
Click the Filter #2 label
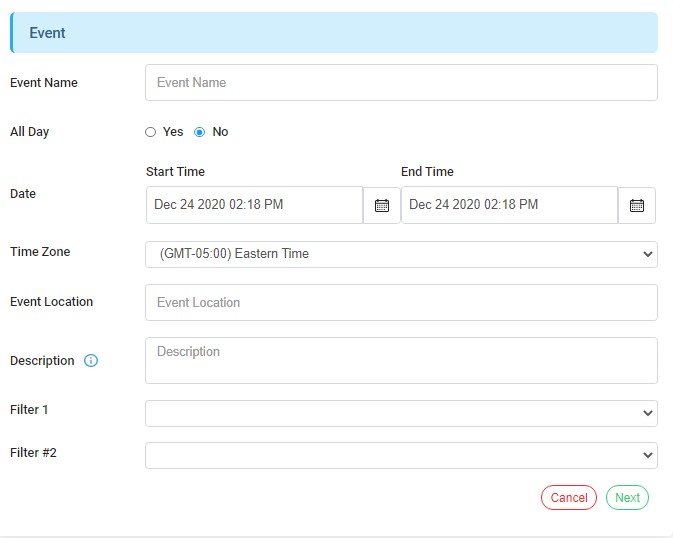(x=33, y=452)
